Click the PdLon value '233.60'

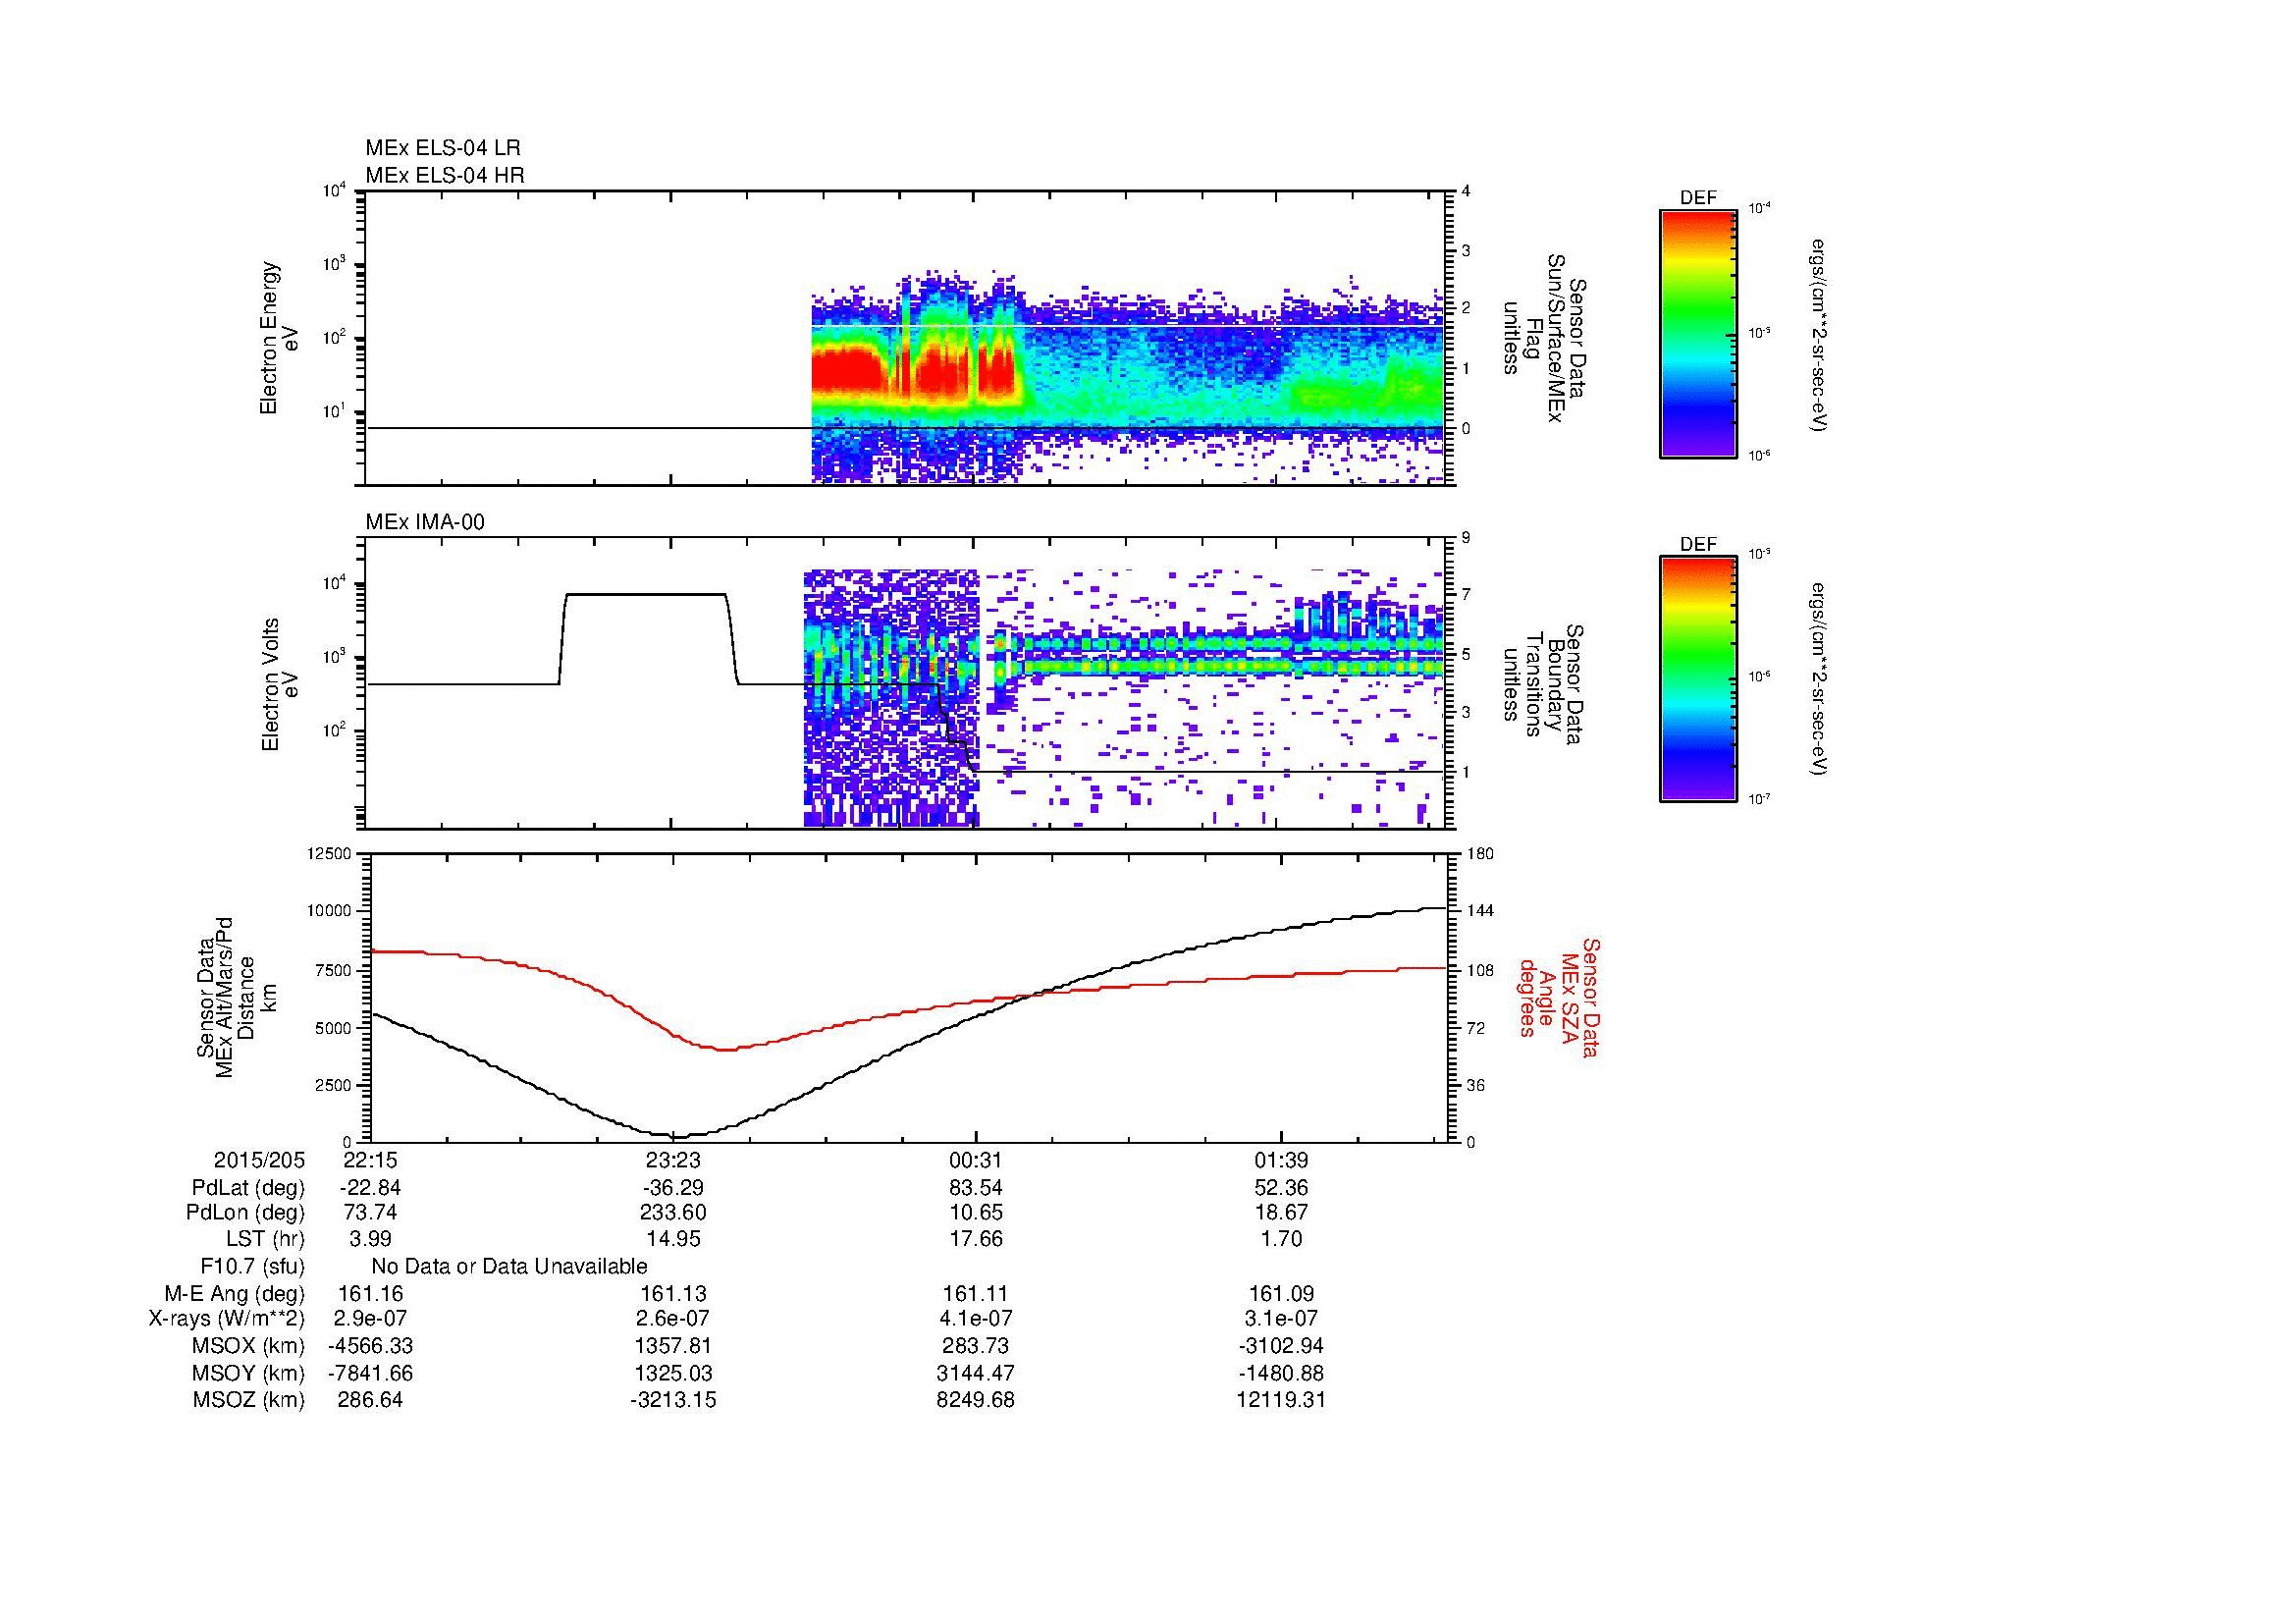tap(673, 1213)
